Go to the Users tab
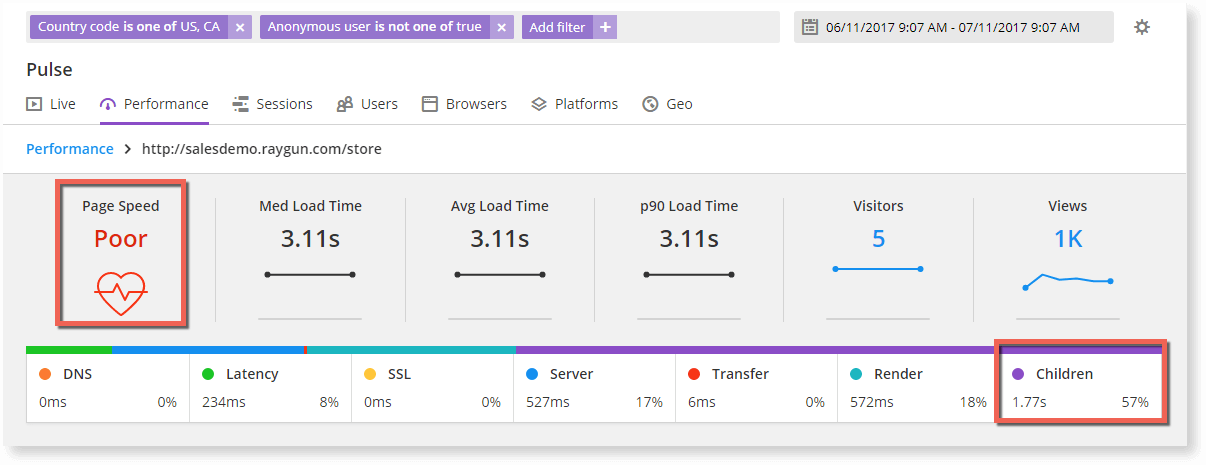 [x=367, y=104]
